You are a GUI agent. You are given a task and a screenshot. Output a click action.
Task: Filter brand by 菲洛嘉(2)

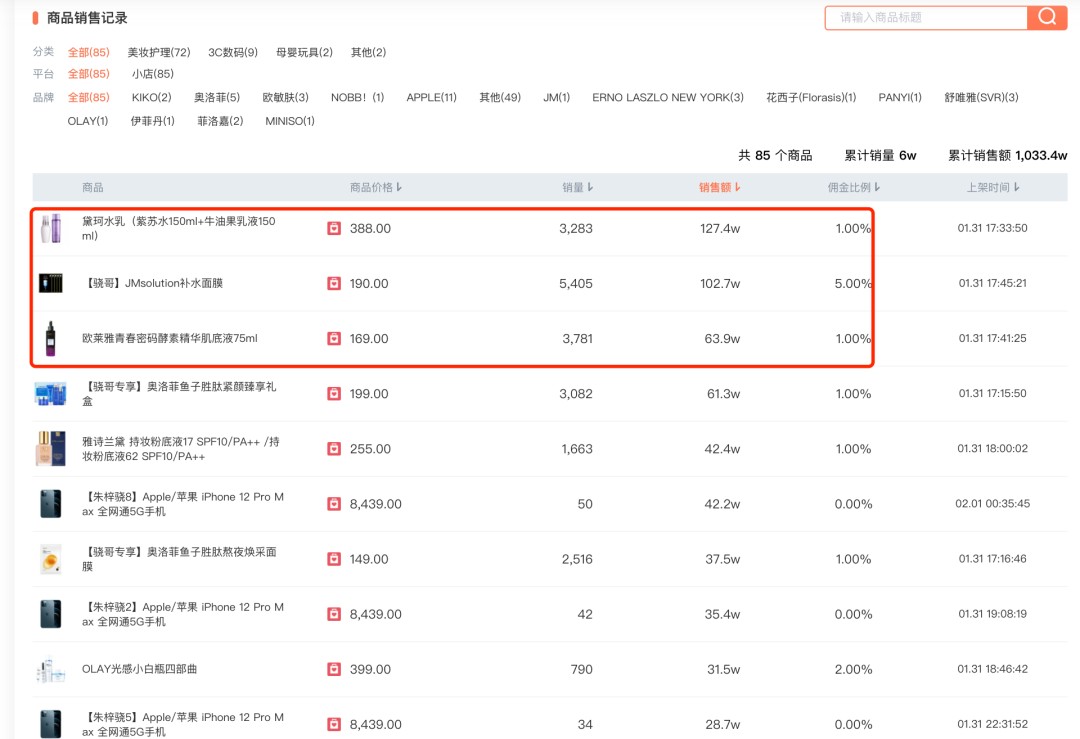220,121
